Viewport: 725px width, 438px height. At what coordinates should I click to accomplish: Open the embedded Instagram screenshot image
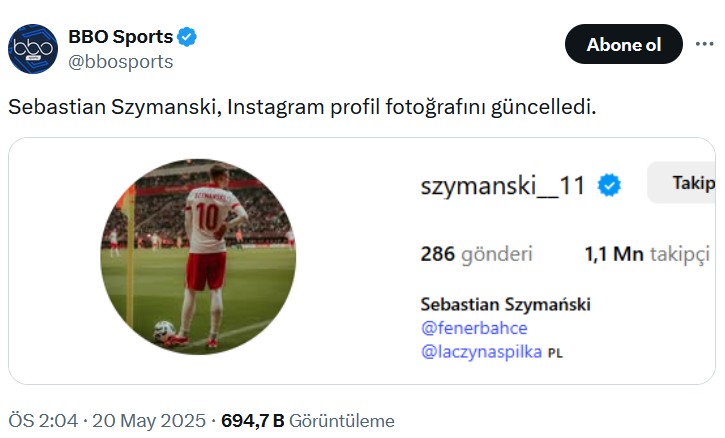tap(361, 262)
